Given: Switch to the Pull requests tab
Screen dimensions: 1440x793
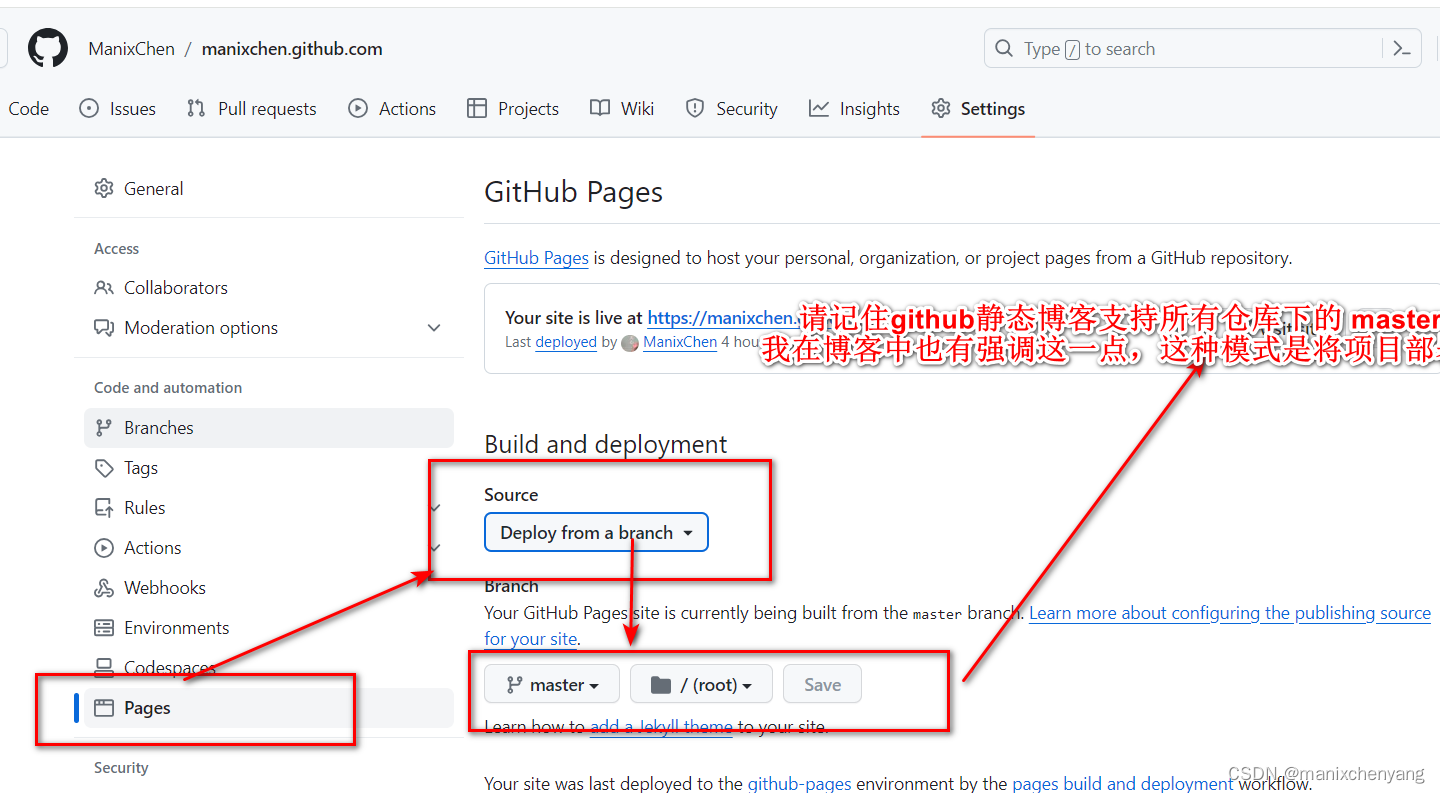Looking at the screenshot, I should [x=252, y=109].
